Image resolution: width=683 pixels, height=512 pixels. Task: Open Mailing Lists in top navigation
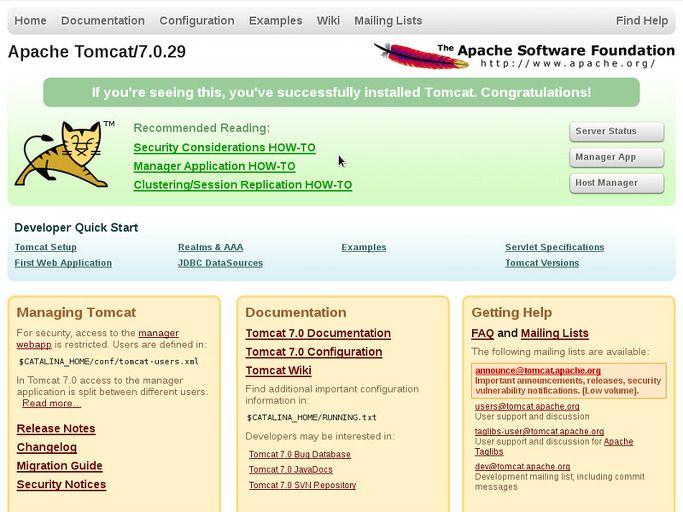pyautogui.click(x=388, y=20)
